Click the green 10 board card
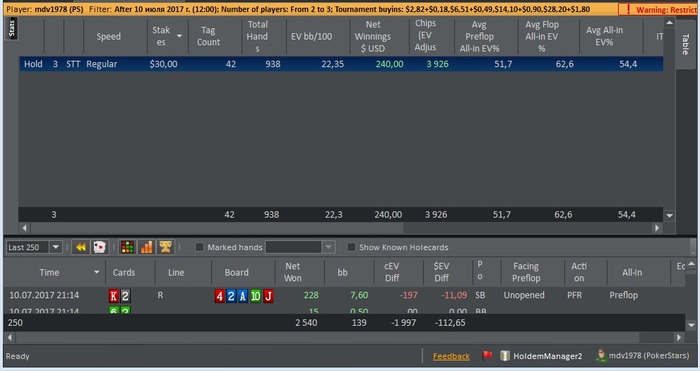The image size is (700, 371). [x=255, y=296]
